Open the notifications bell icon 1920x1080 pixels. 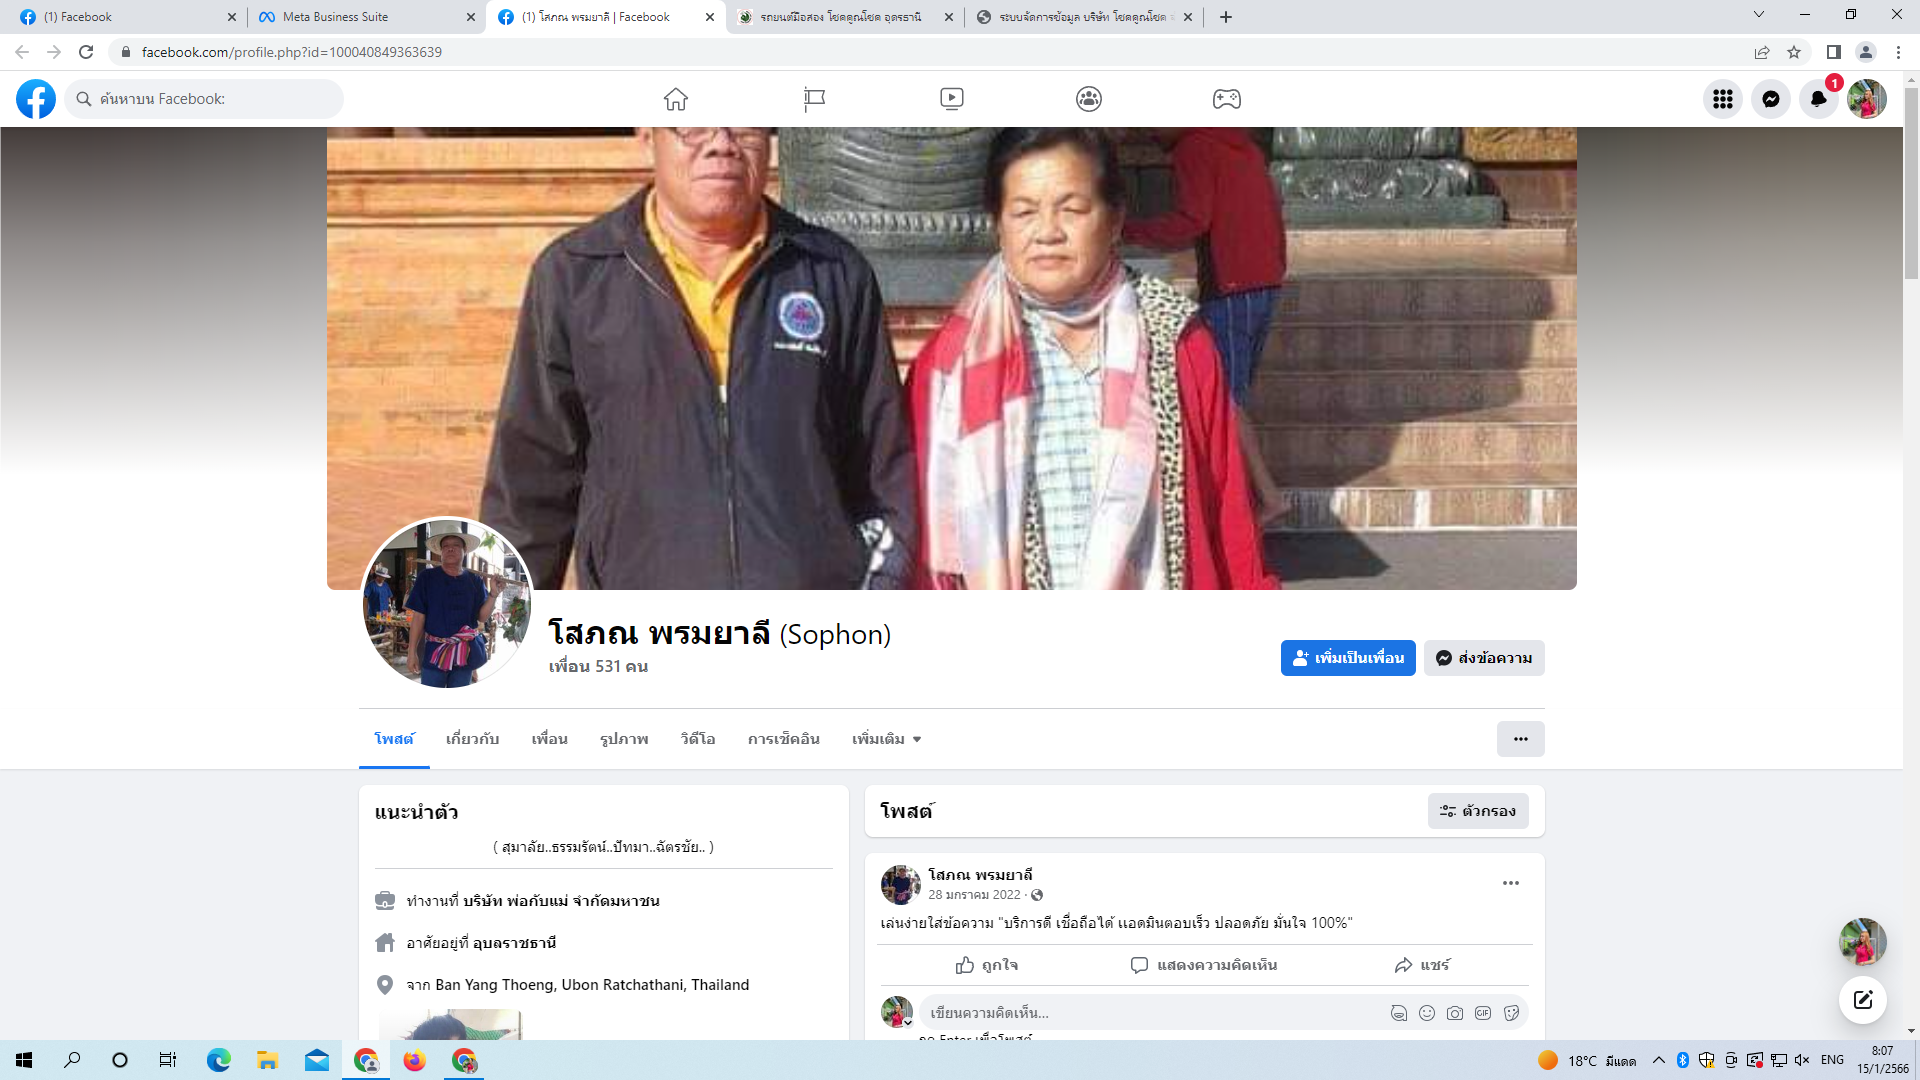[1818, 99]
